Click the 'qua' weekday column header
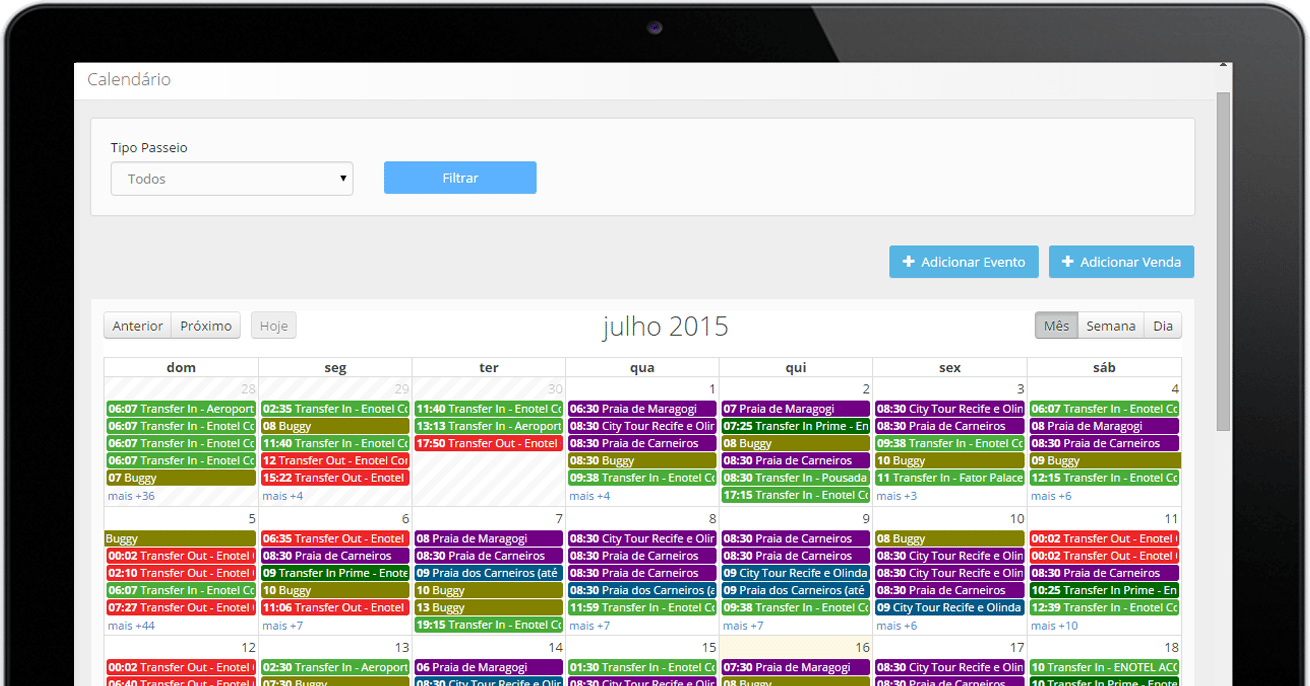The height and width of the screenshot is (686, 1310). [642, 368]
